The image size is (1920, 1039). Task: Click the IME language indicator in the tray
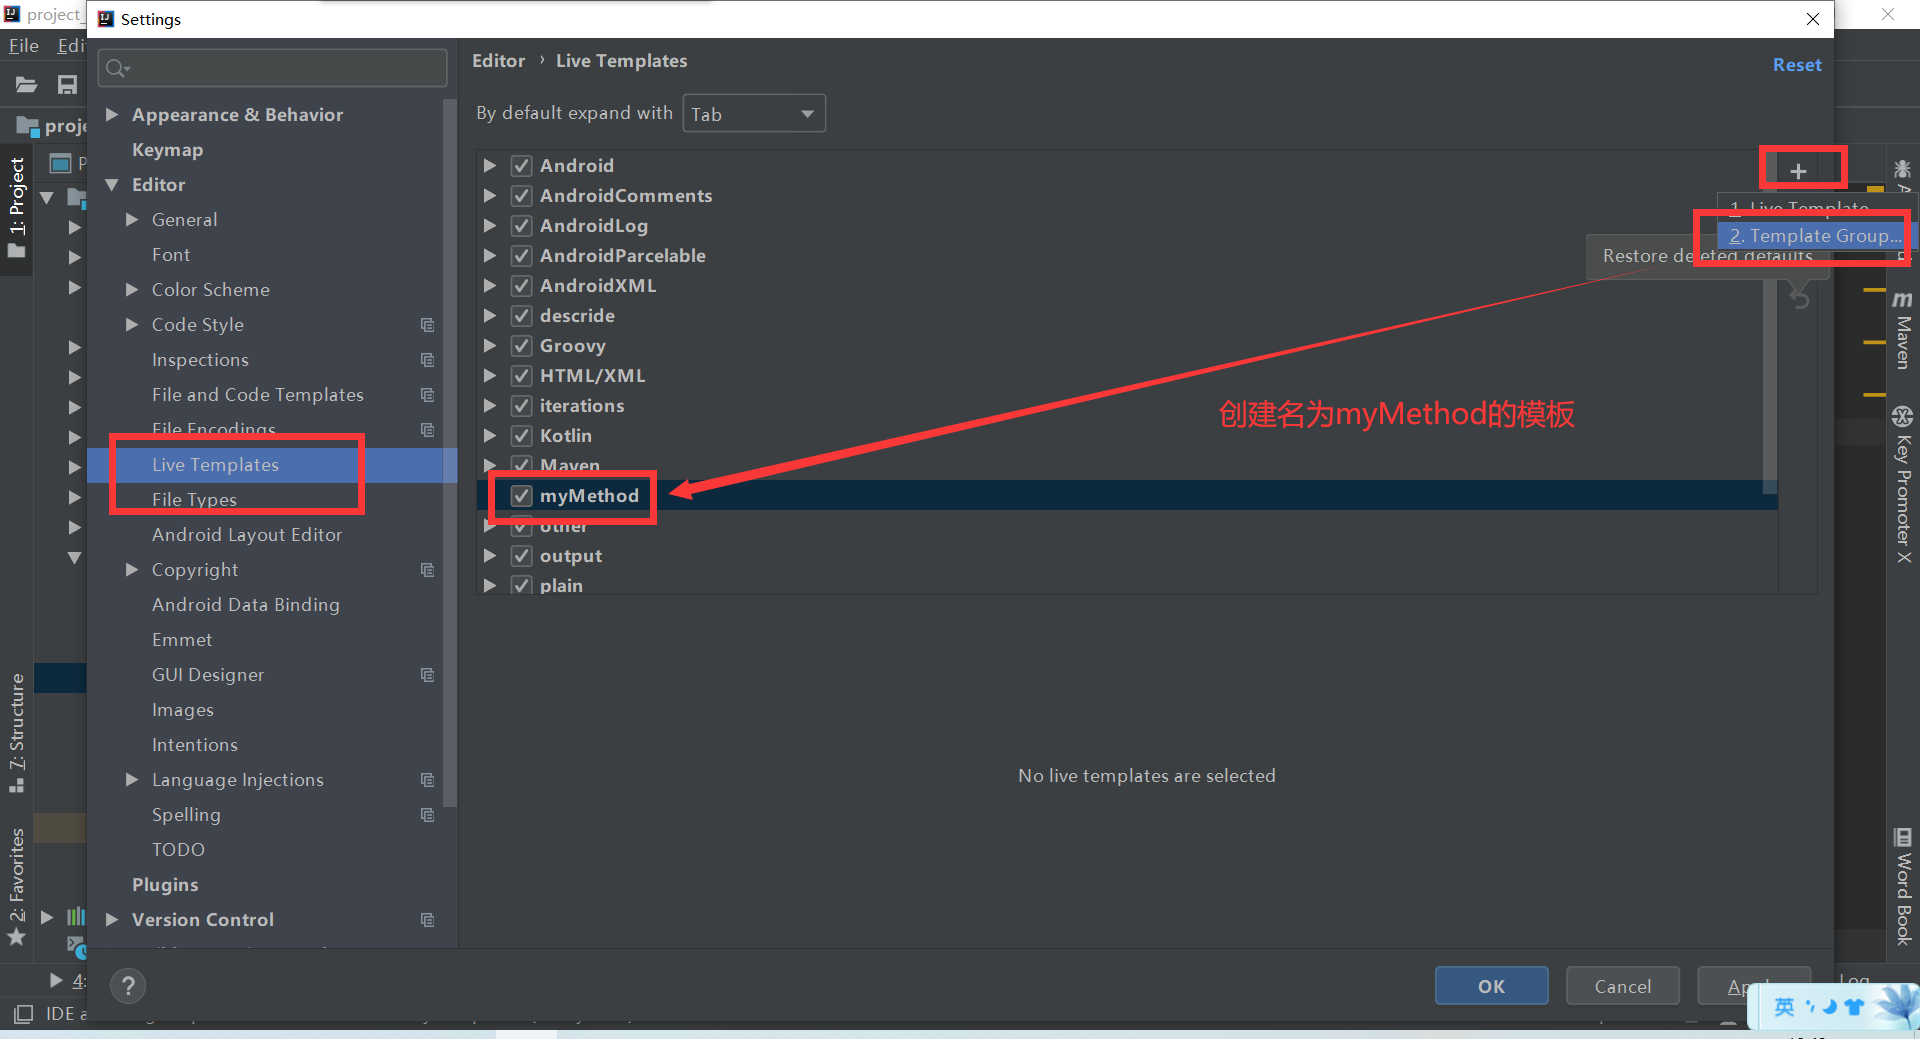(1784, 1007)
